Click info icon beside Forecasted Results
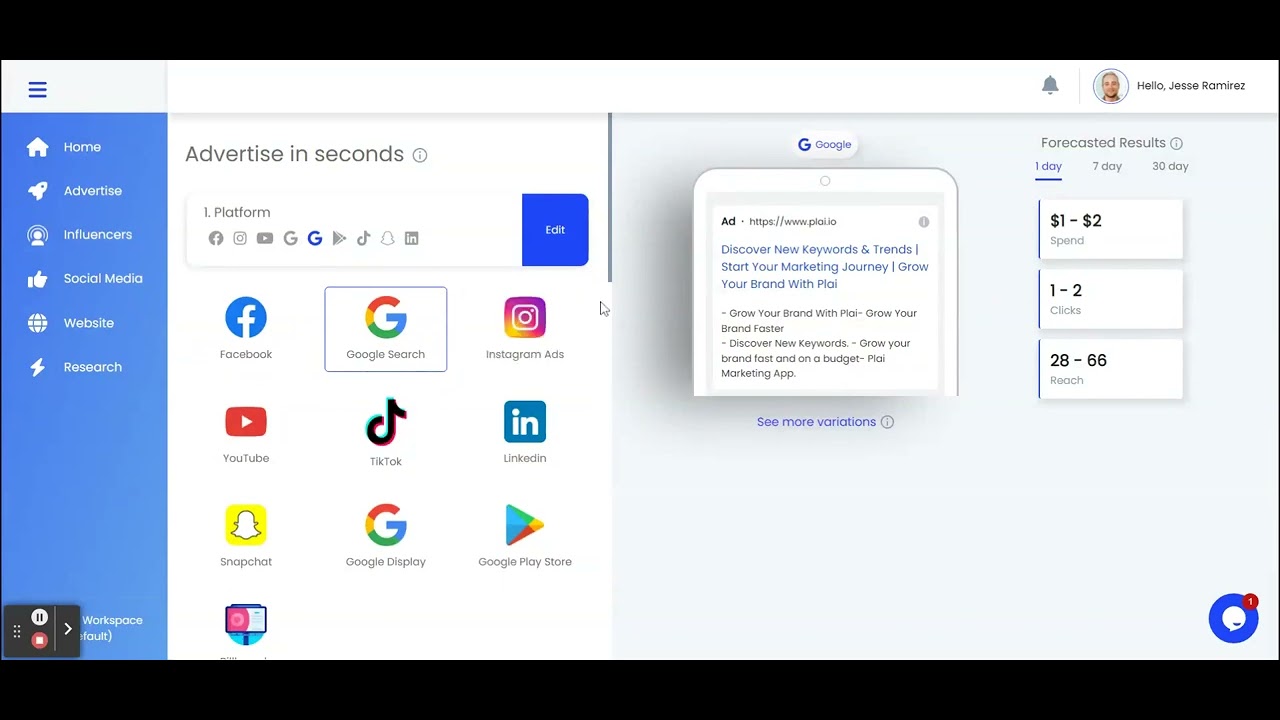 (1176, 144)
